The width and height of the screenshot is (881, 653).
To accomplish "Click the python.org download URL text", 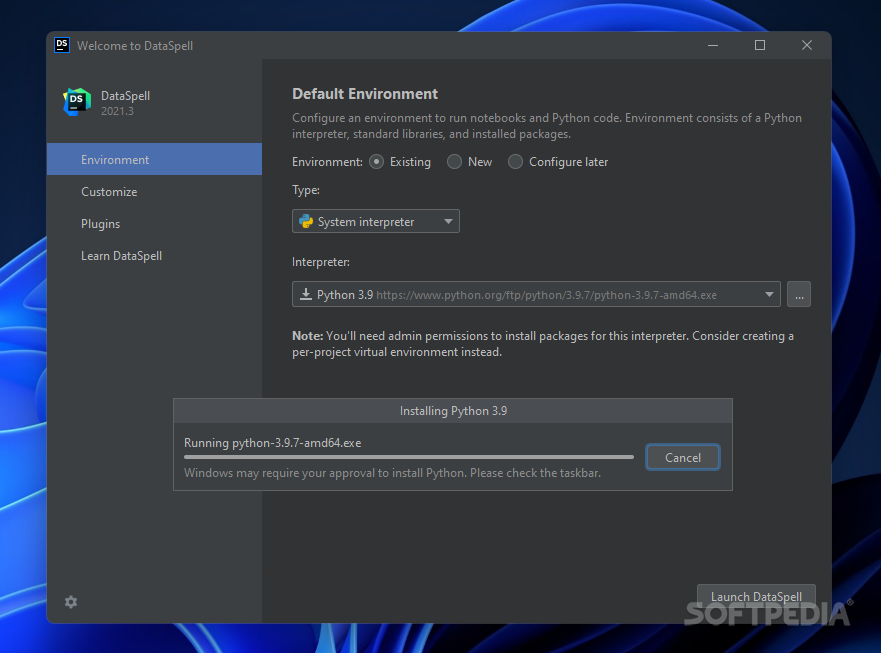I will click(x=546, y=295).
